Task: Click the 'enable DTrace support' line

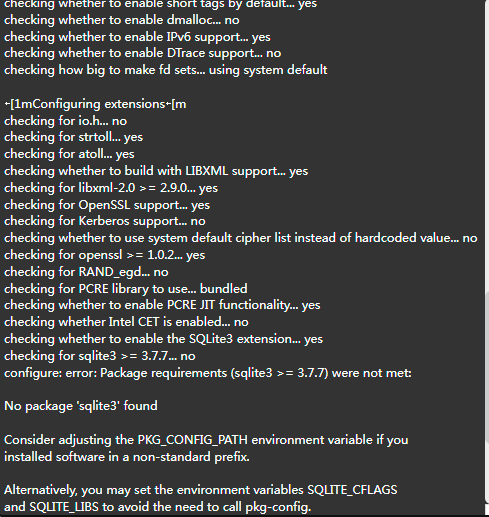Action: click(143, 53)
